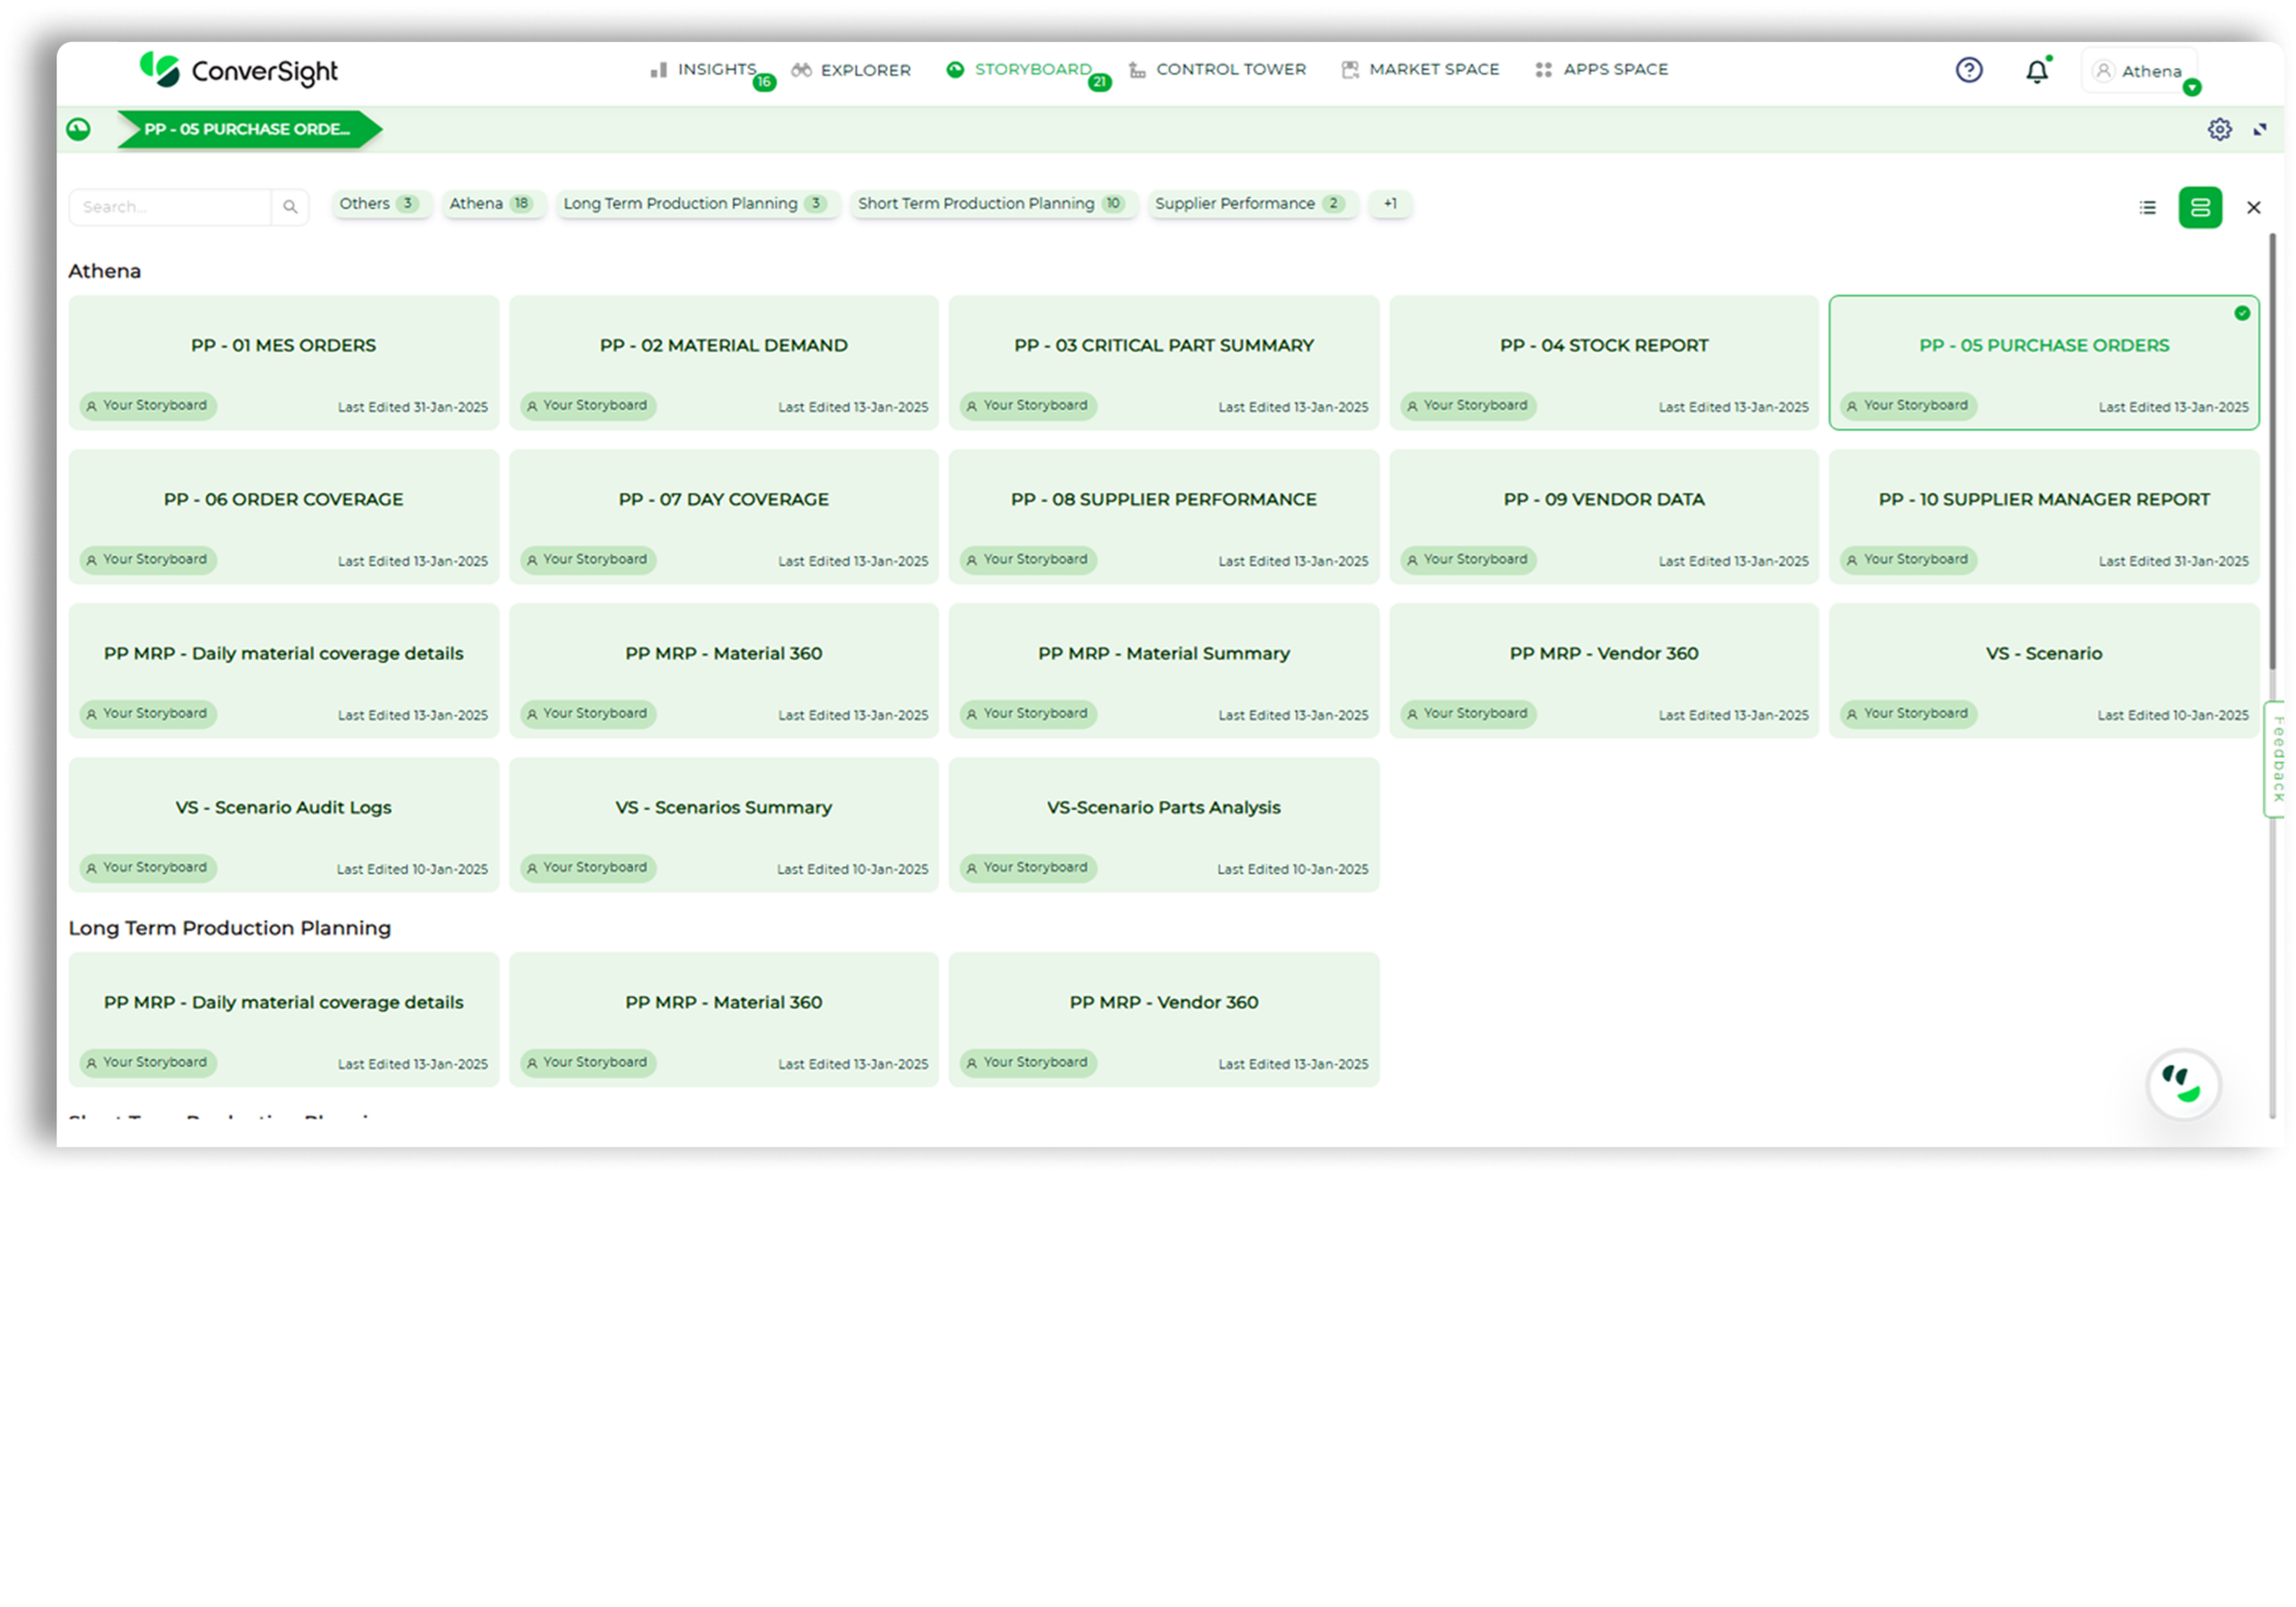
Task: Toggle fullscreen expand icon
Action: [2259, 129]
